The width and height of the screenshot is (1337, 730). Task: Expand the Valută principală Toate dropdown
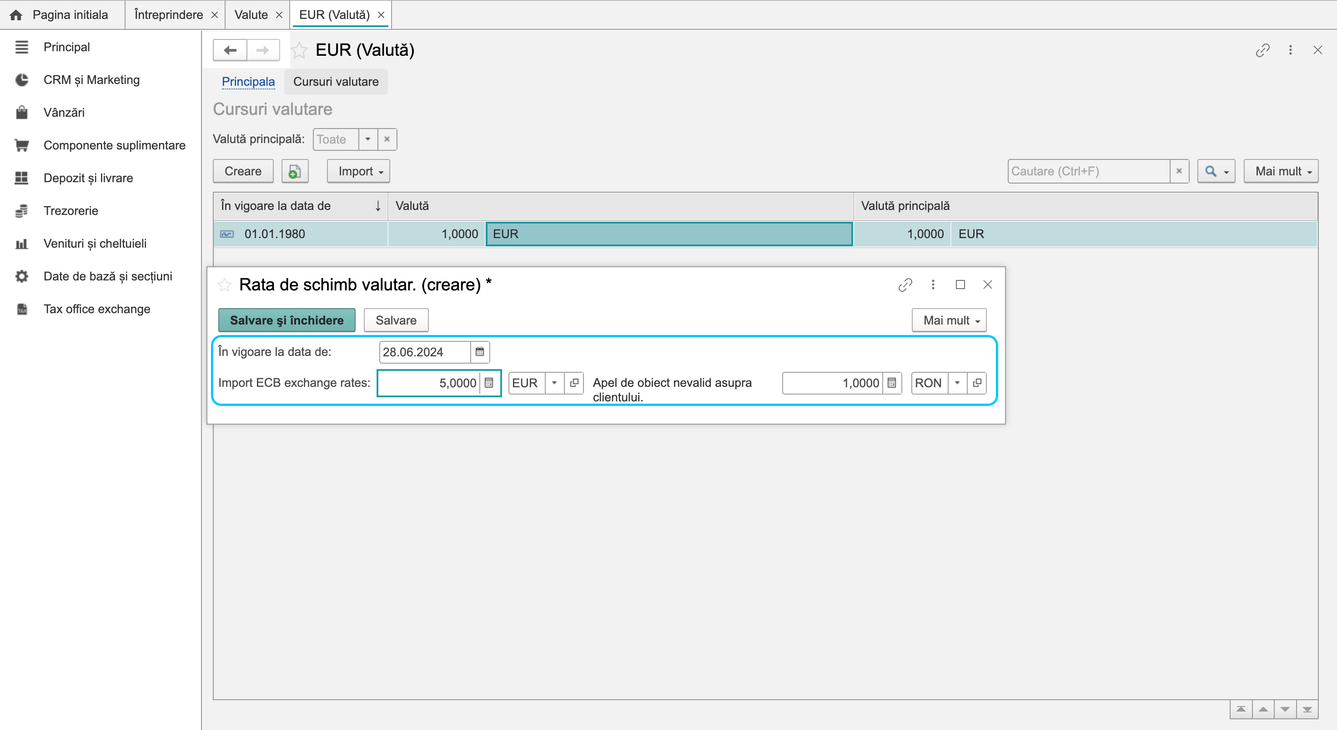[x=368, y=139]
